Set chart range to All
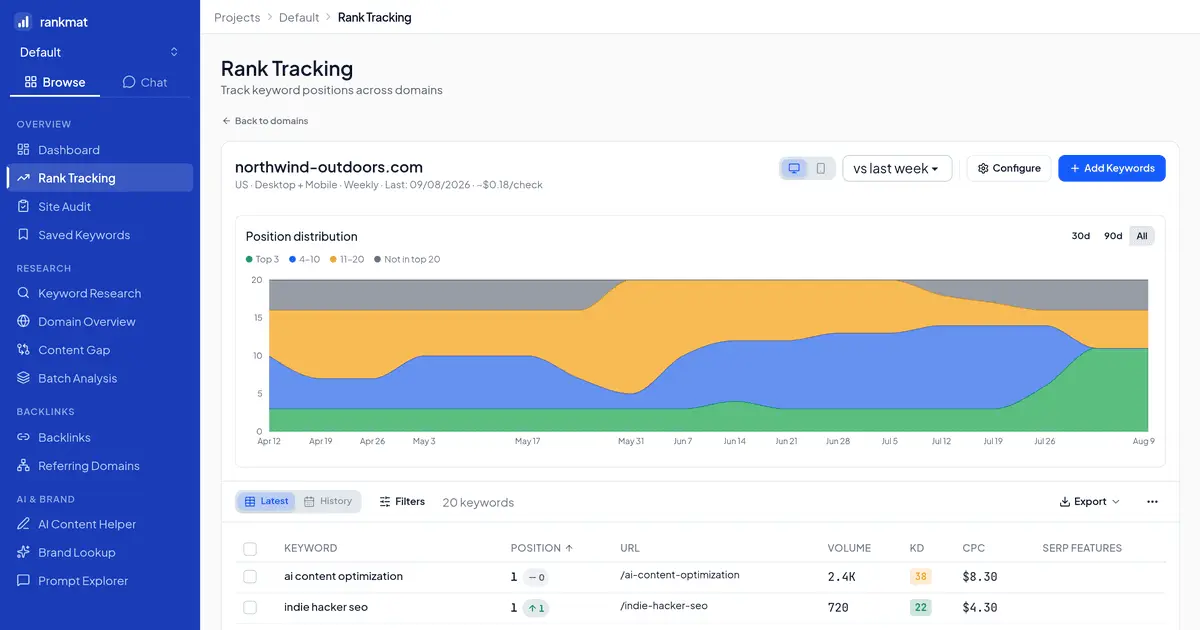The height and width of the screenshot is (630, 1200). click(1142, 236)
